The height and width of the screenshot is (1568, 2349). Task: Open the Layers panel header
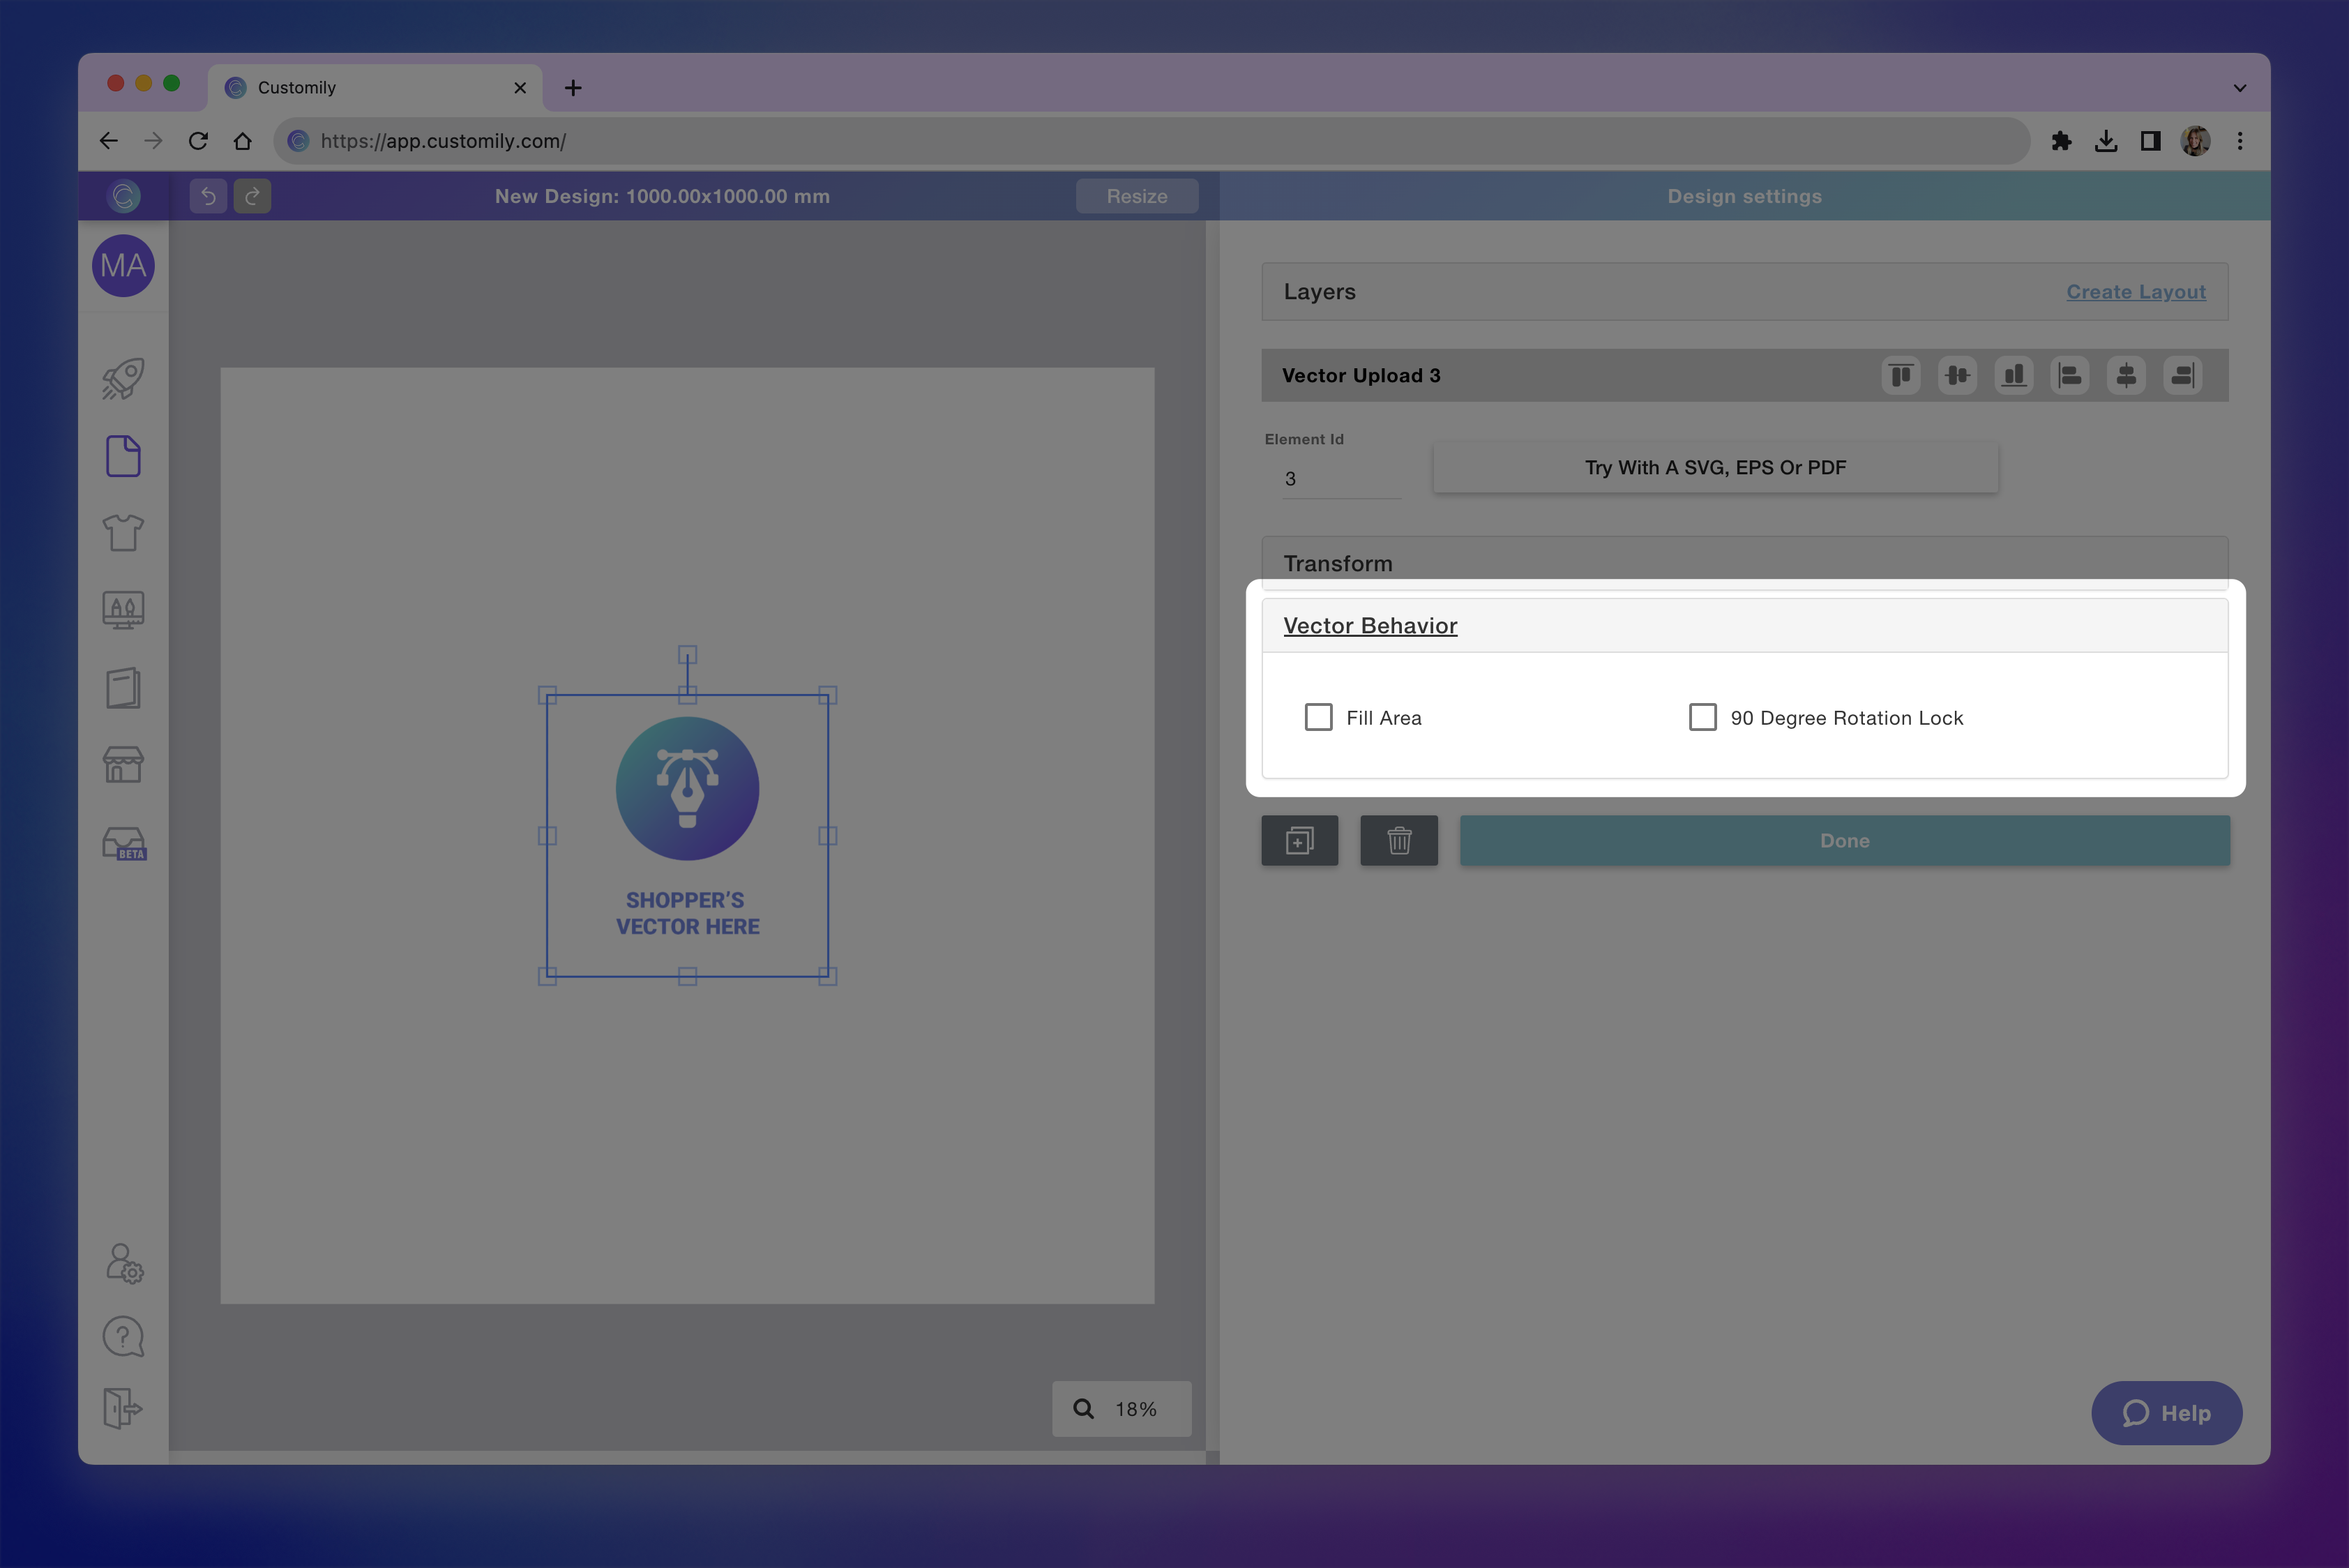(1320, 292)
